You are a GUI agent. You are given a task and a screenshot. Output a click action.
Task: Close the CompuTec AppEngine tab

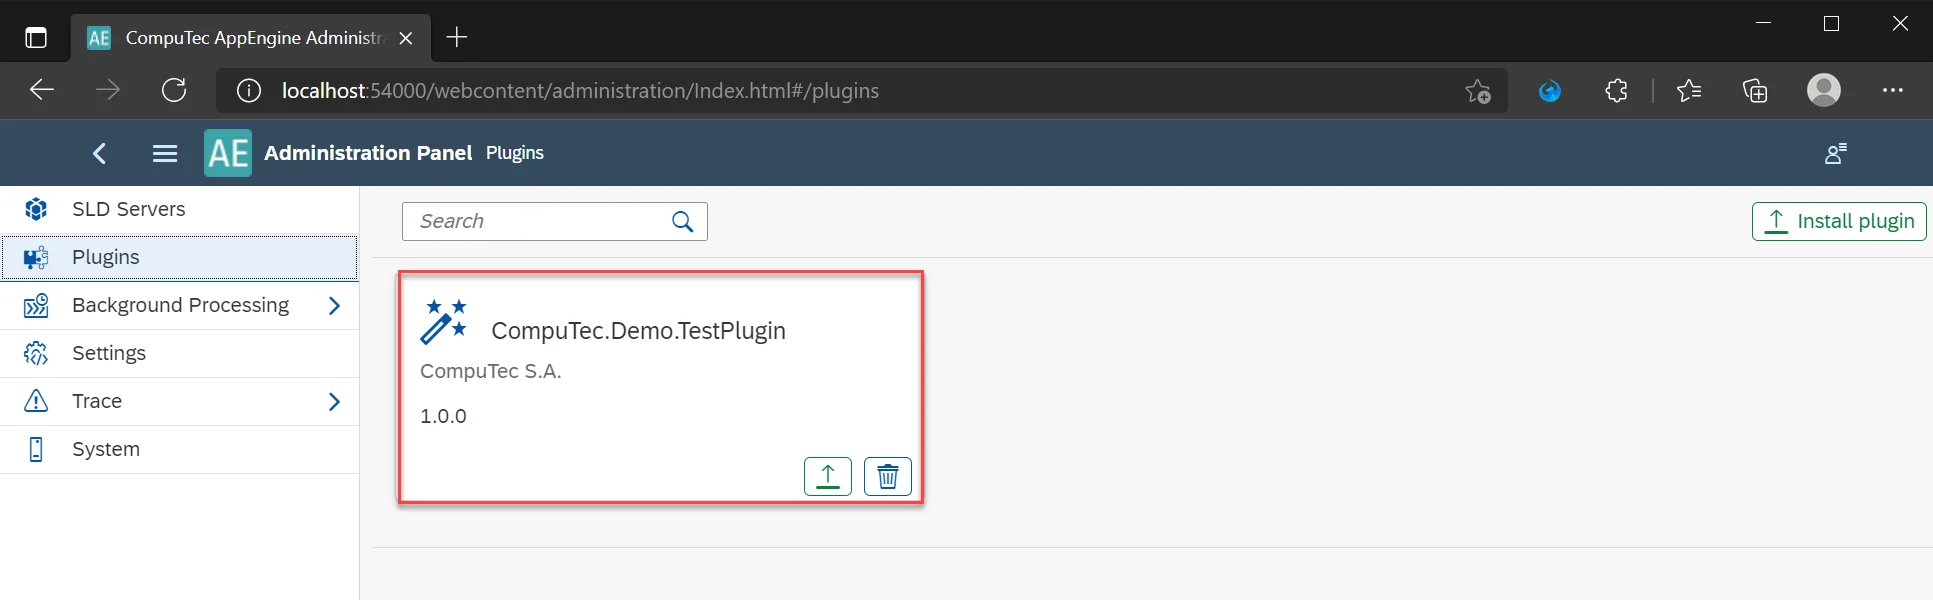click(406, 38)
